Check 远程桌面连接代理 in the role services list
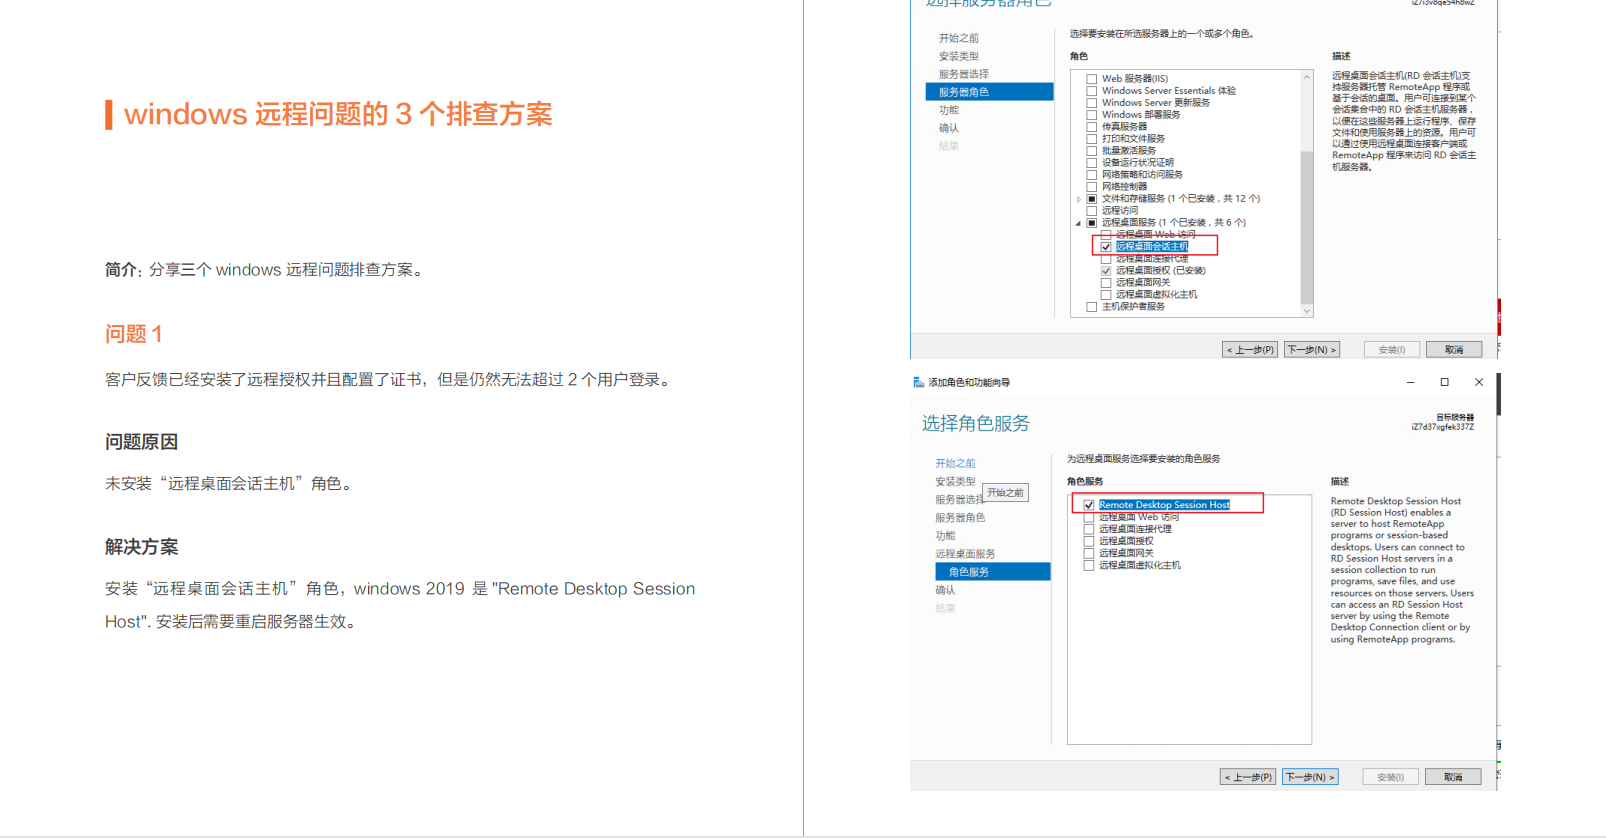This screenshot has width=1606, height=838. tap(1089, 529)
